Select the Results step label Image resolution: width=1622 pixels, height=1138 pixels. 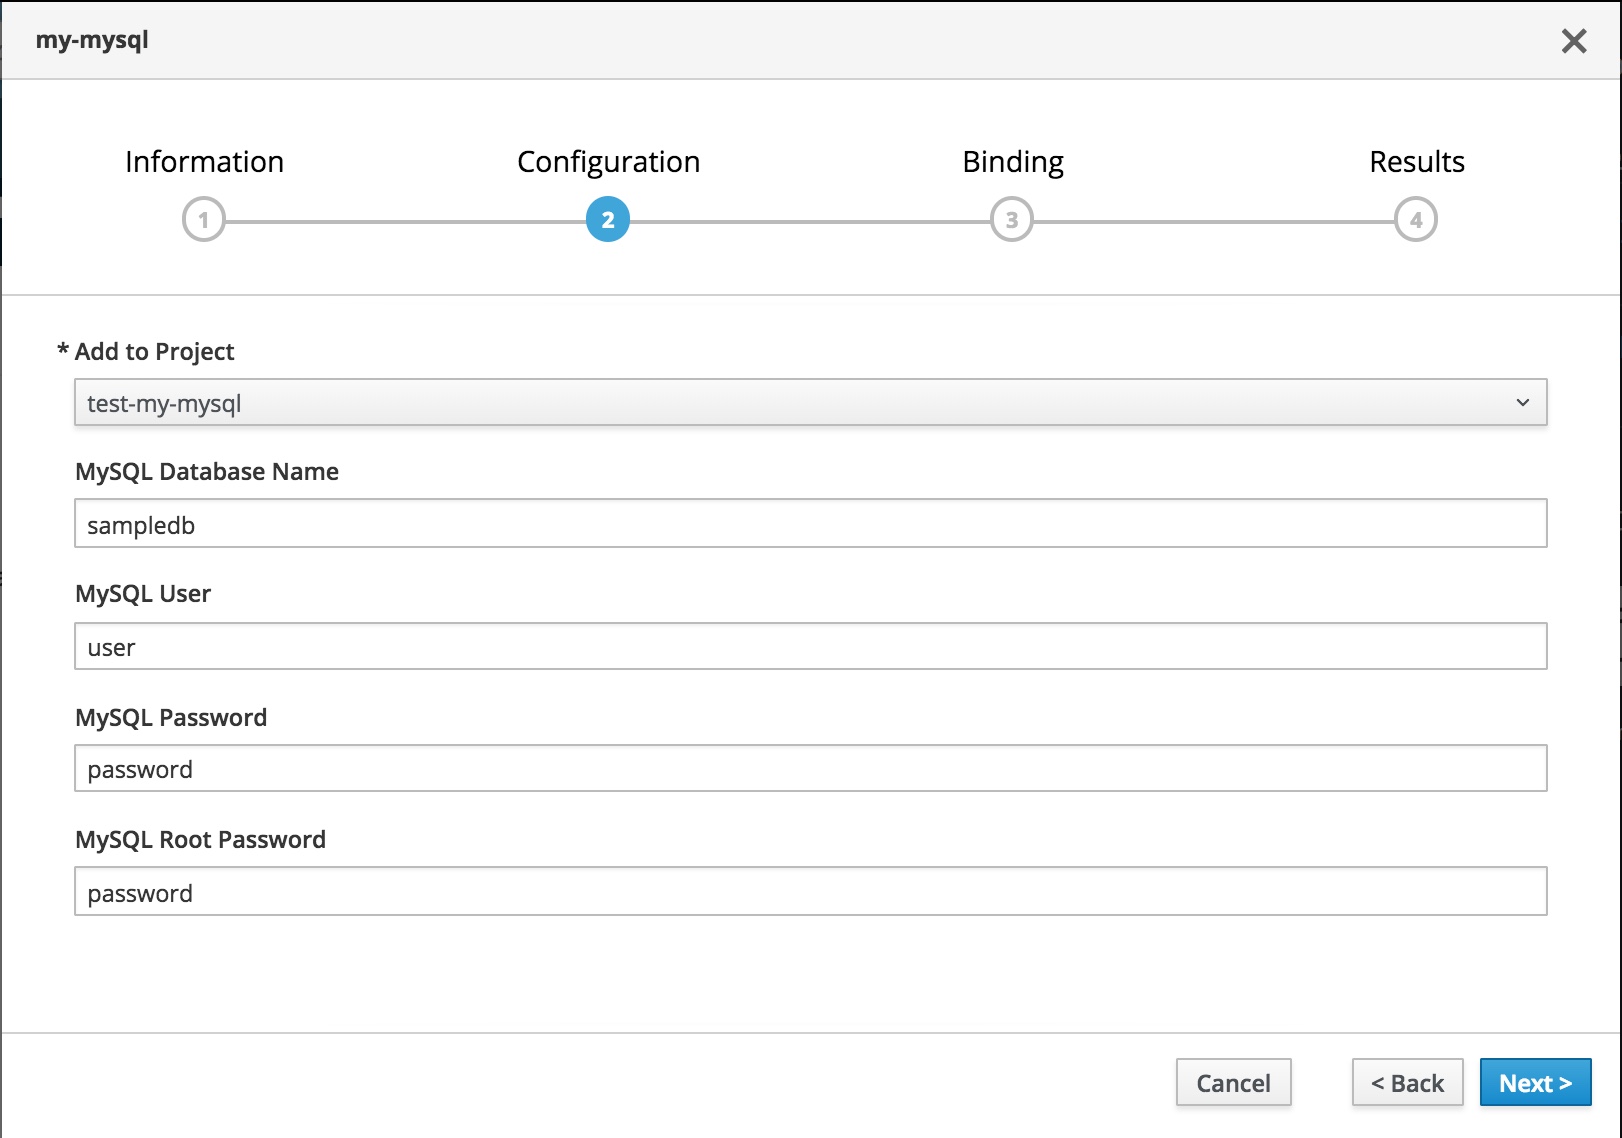click(1417, 162)
